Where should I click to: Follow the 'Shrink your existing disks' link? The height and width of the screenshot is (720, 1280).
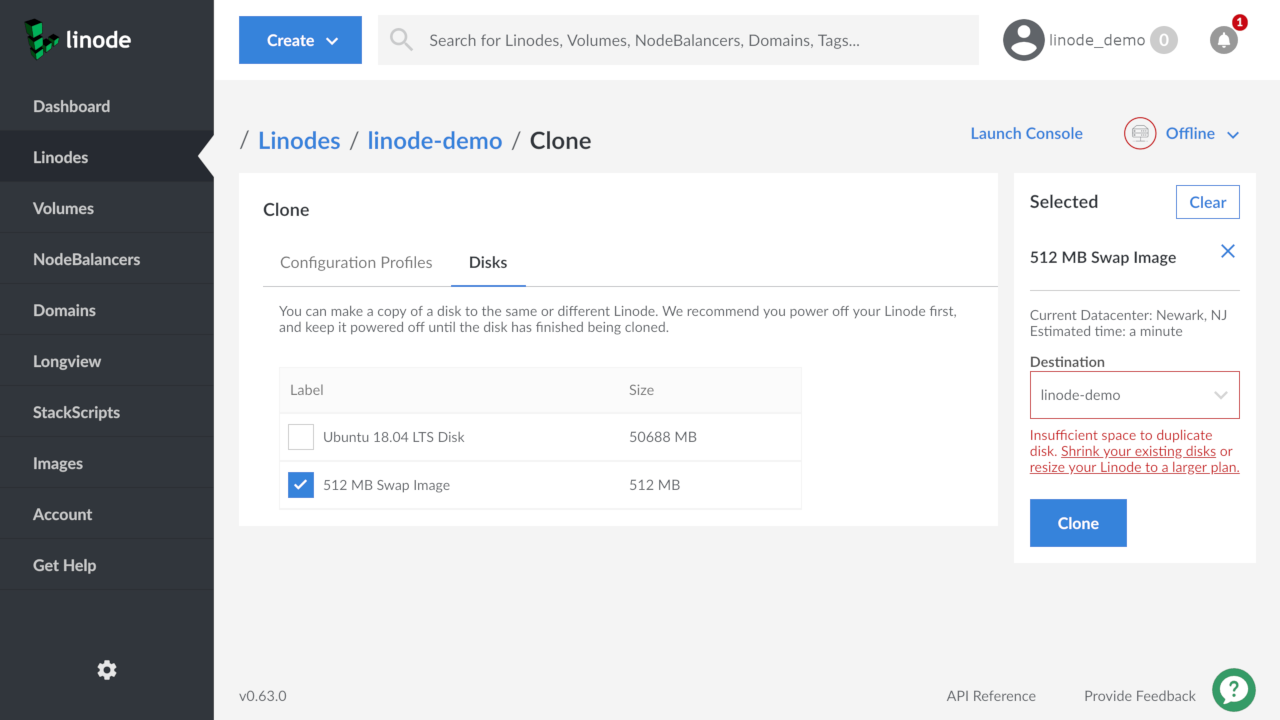[1138, 451]
